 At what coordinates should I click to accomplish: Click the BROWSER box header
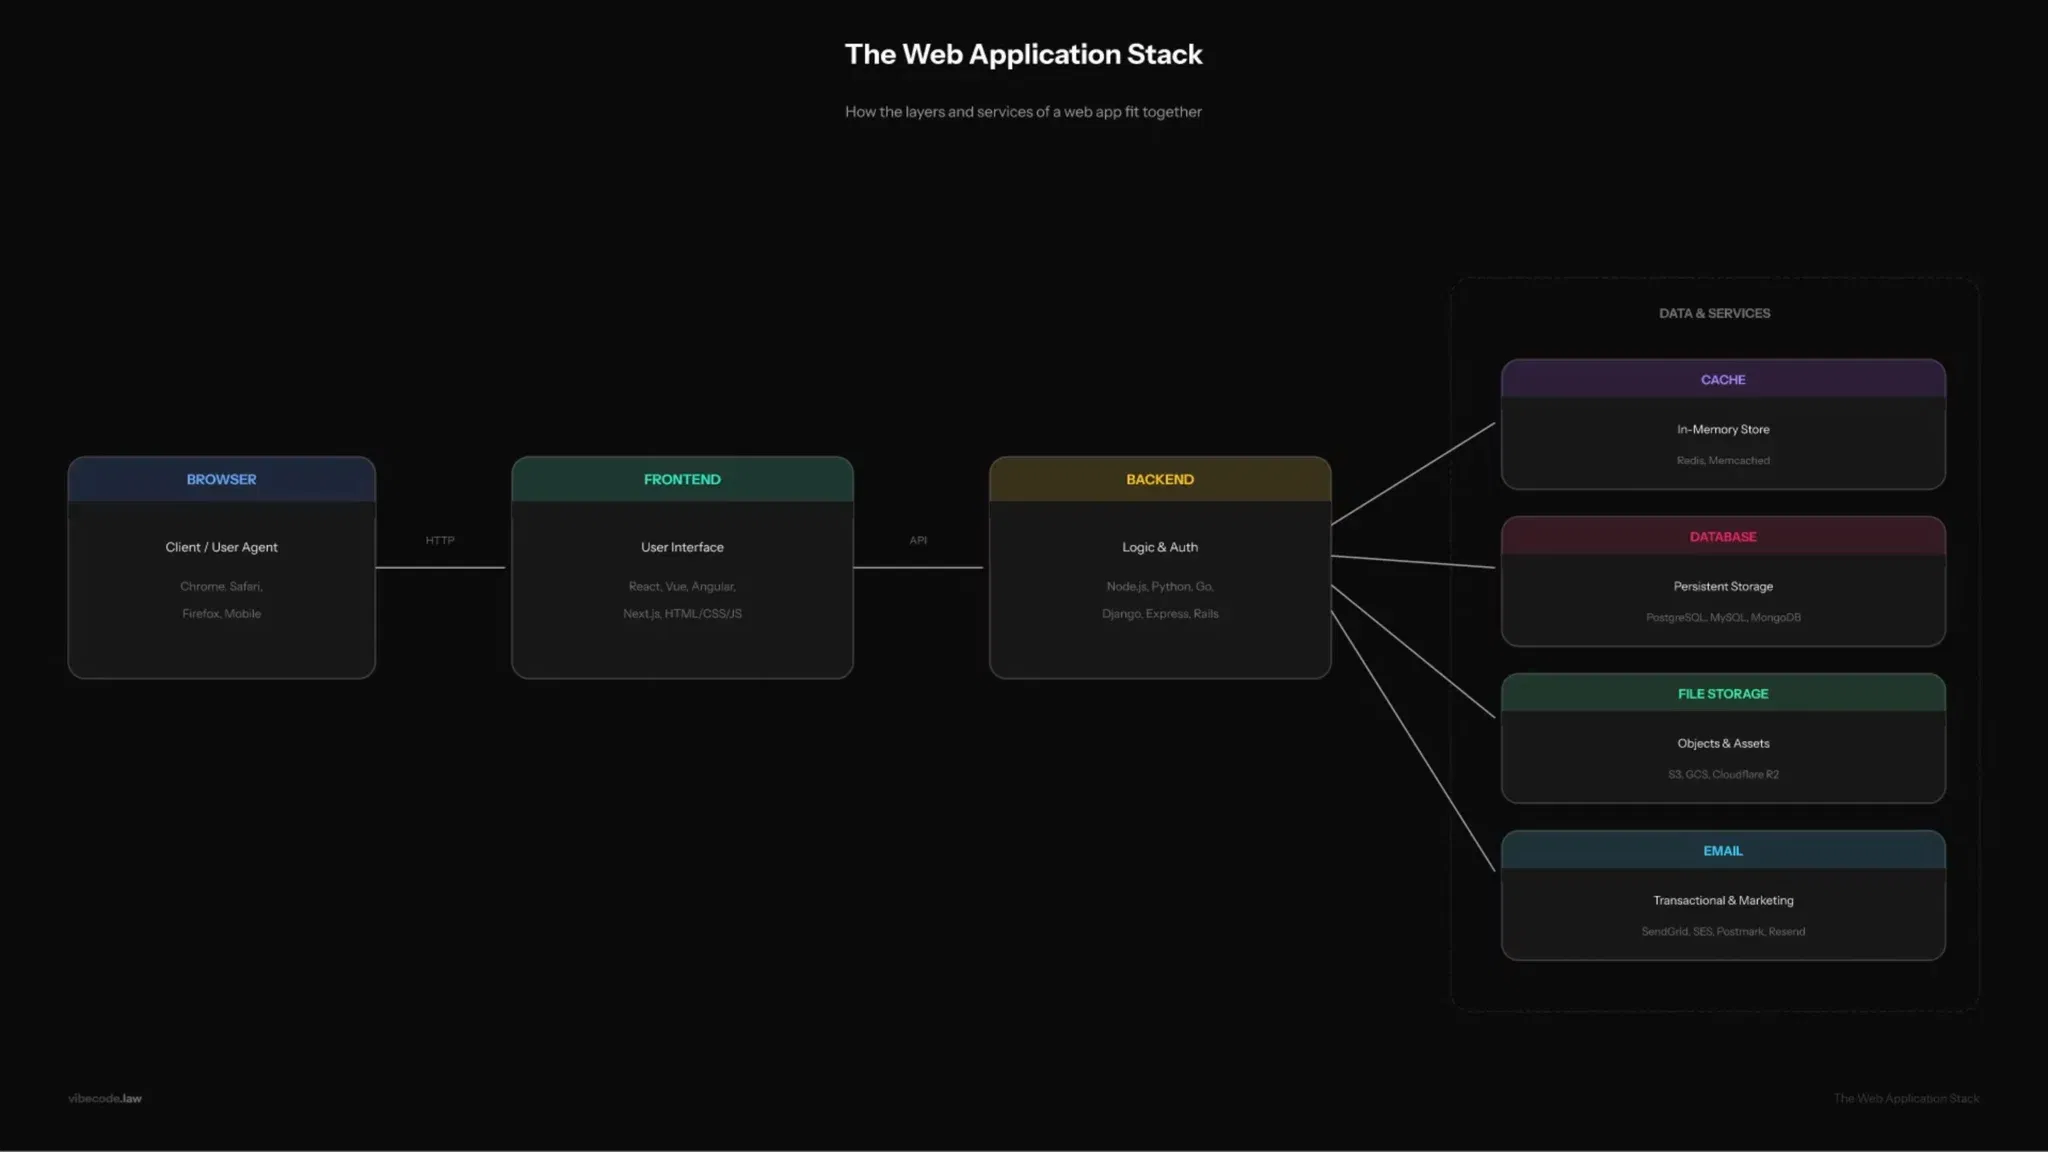[221, 479]
